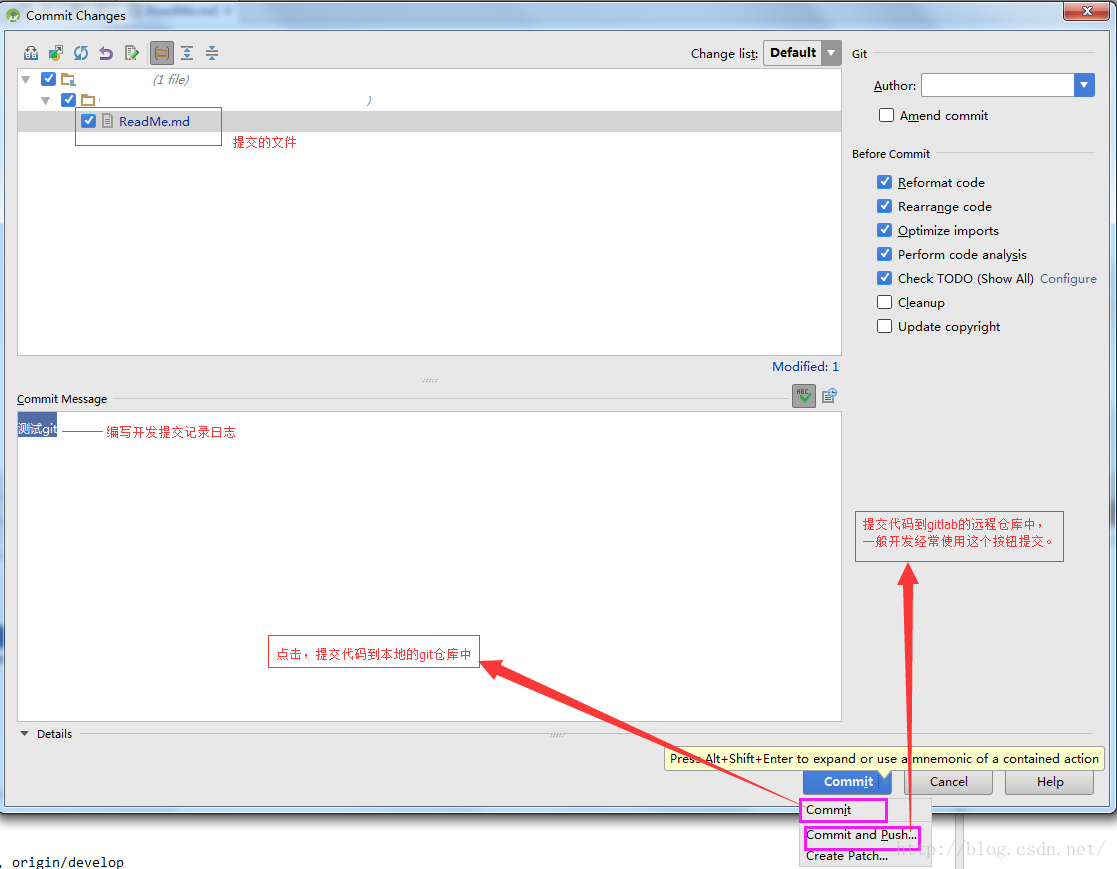Screen dimensions: 1117x869
Task: Click inside the Commit Message text area
Action: (x=429, y=566)
